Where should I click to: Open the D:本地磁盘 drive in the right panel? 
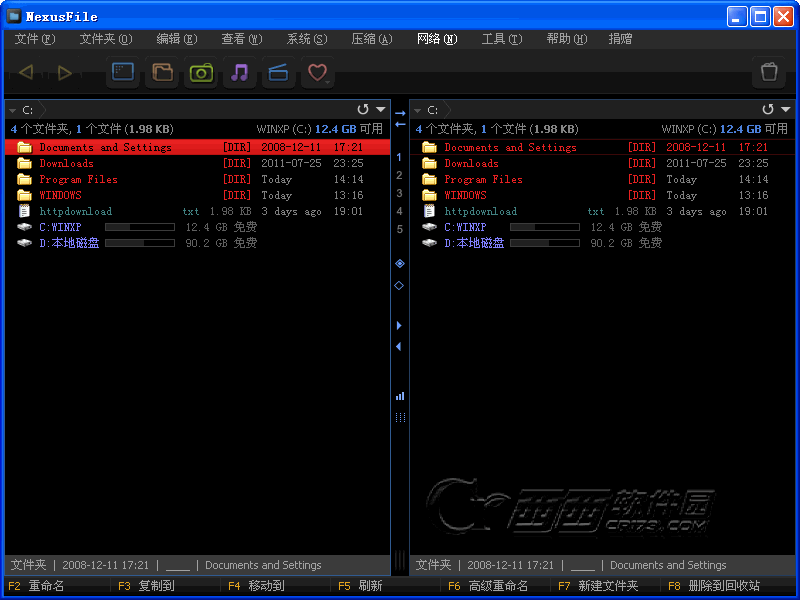[x=603, y=243]
